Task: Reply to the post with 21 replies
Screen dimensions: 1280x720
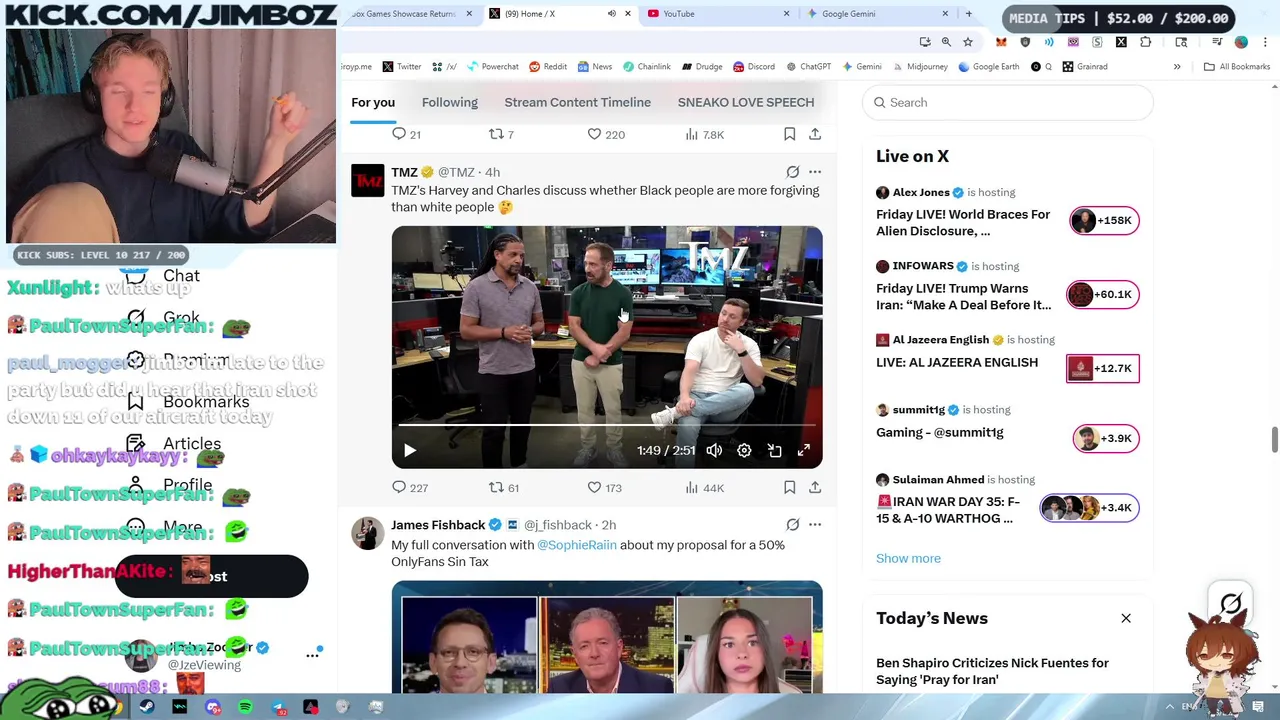Action: click(406, 134)
